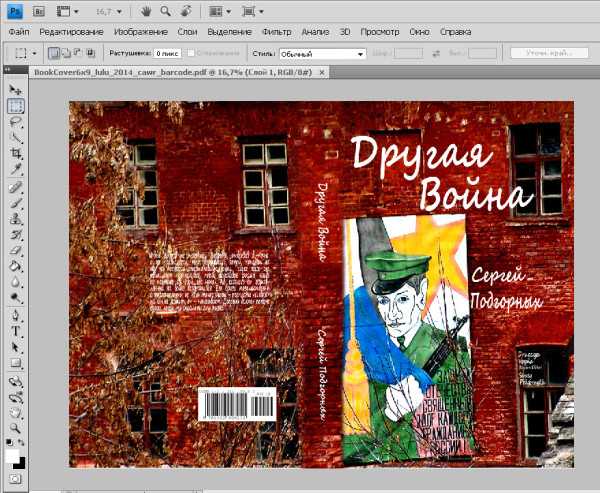
Task: Select the Healing Brush tool
Action: [x=16, y=188]
